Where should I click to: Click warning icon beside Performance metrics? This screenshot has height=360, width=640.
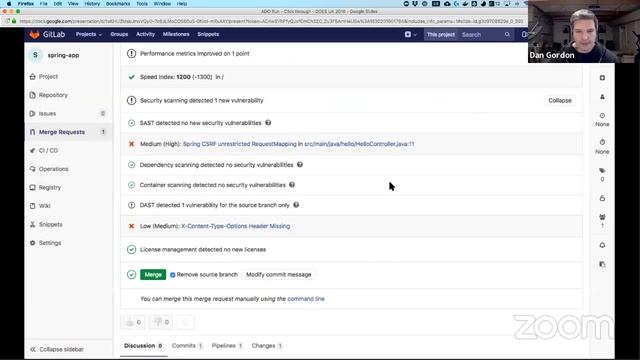[131, 53]
